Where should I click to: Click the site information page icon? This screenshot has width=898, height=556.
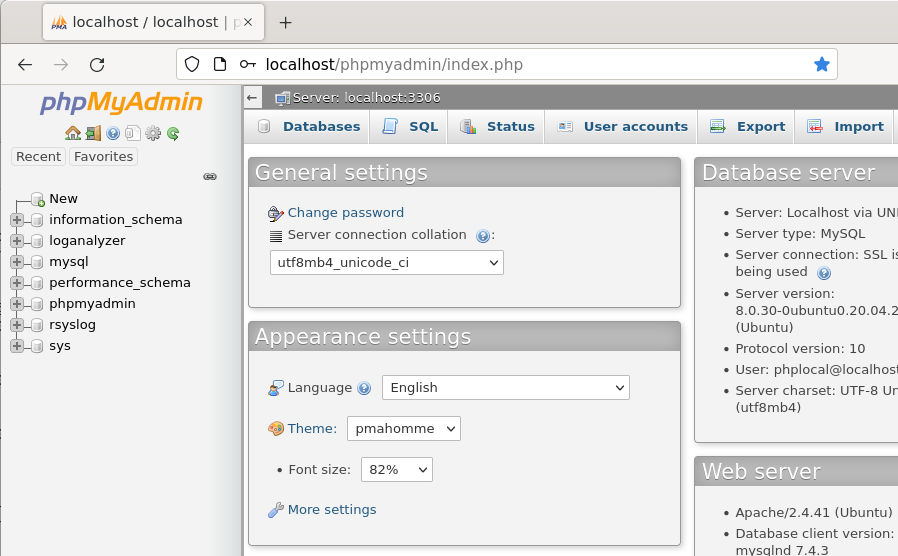tap(220, 64)
